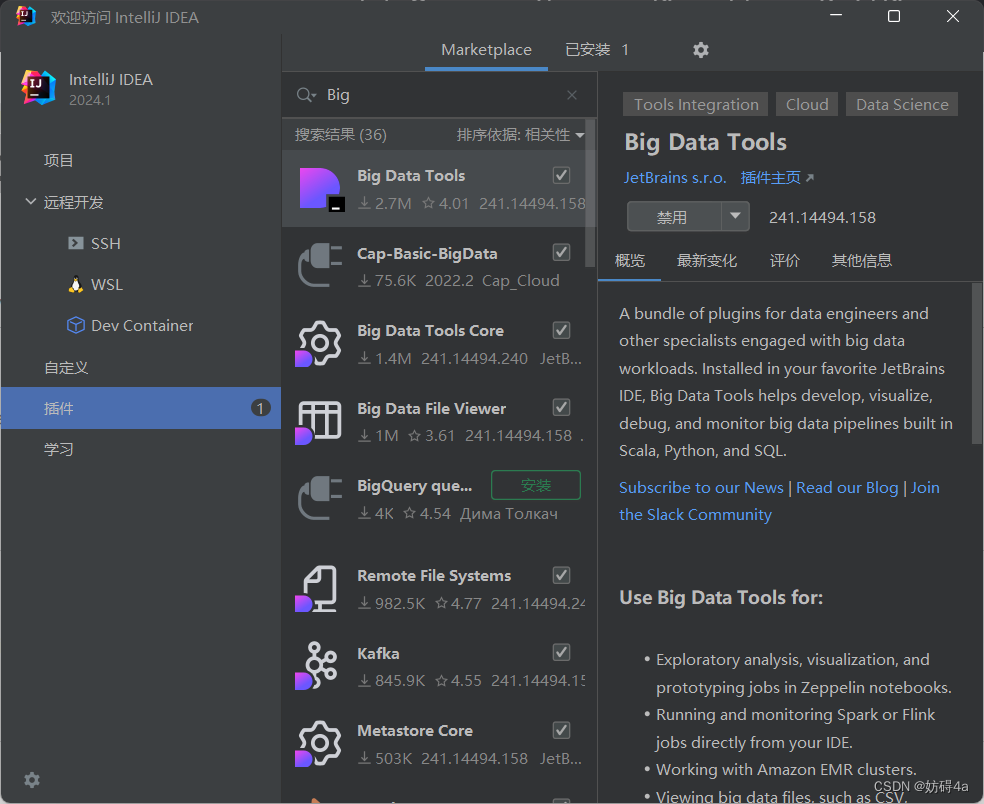Click the update count badge 1 on 插件
Image resolution: width=984 pixels, height=804 pixels.
[260, 408]
